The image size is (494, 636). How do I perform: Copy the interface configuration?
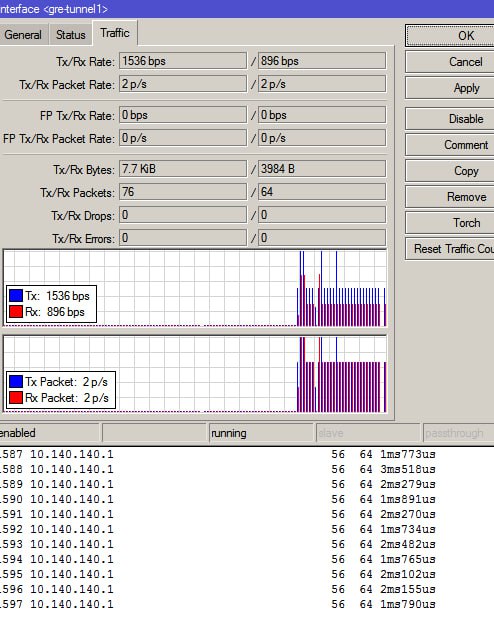450,171
